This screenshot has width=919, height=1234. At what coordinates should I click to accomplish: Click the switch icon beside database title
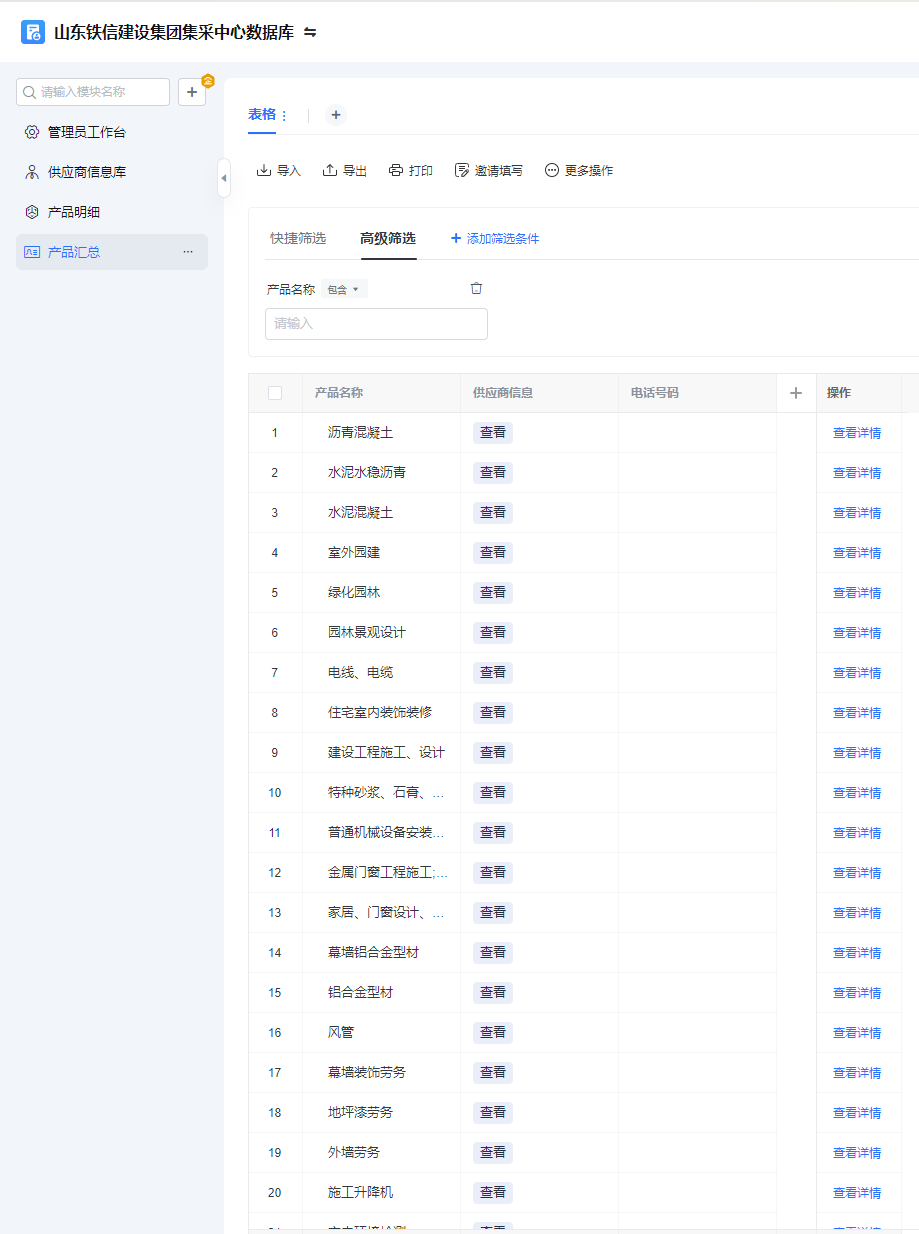310,32
